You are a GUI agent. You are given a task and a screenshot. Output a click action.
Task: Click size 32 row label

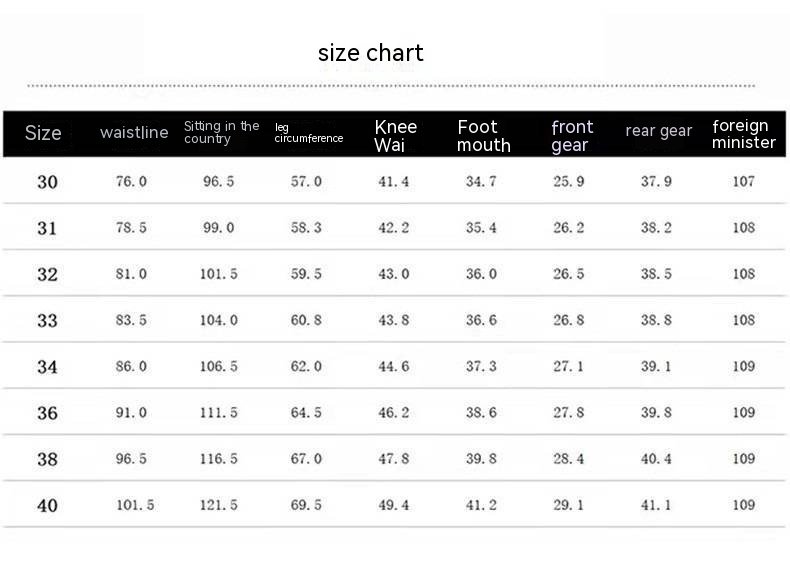[47, 274]
